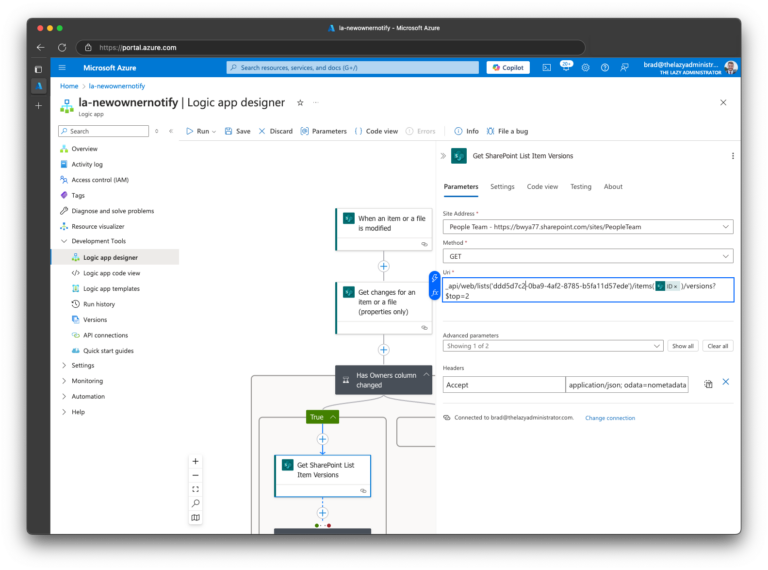Viewport: 768px width, 570px height.
Task: Click the Clear all button
Action: coord(718,346)
